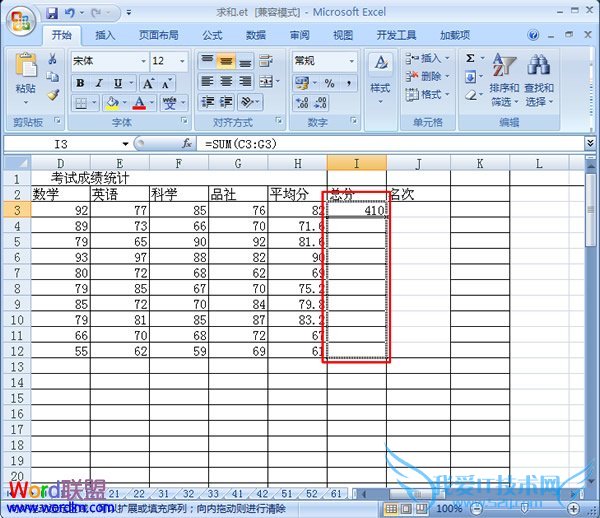Toggle wrap text
The image size is (600, 518).
[x=265, y=61]
